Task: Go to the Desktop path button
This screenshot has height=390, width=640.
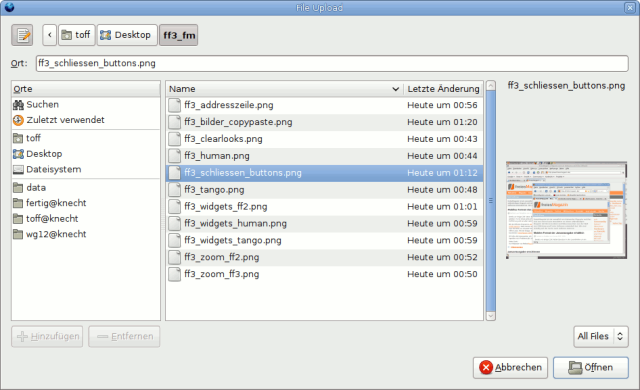Action: click(127, 35)
